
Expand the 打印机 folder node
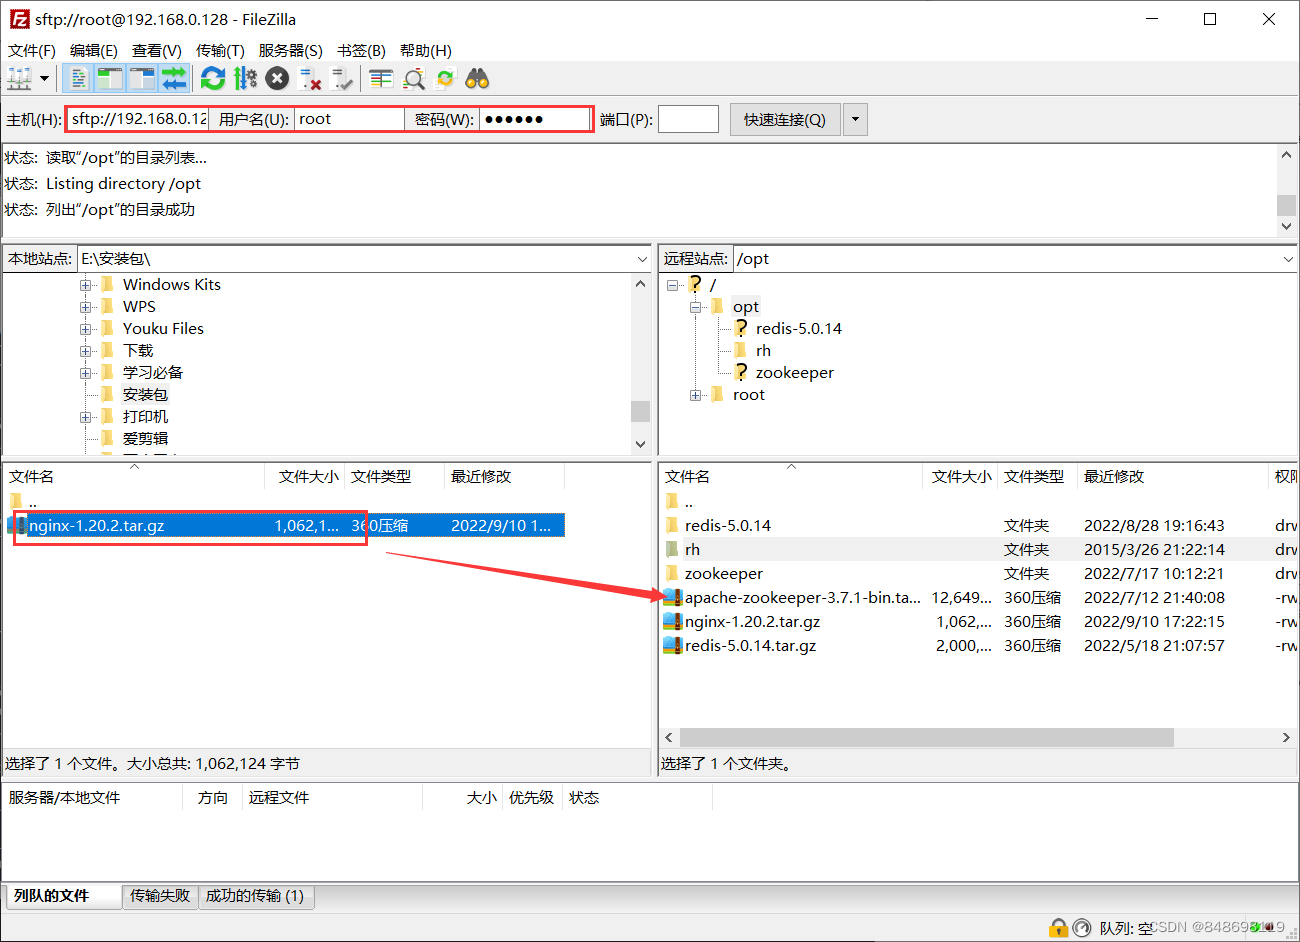pyautogui.click(x=86, y=417)
